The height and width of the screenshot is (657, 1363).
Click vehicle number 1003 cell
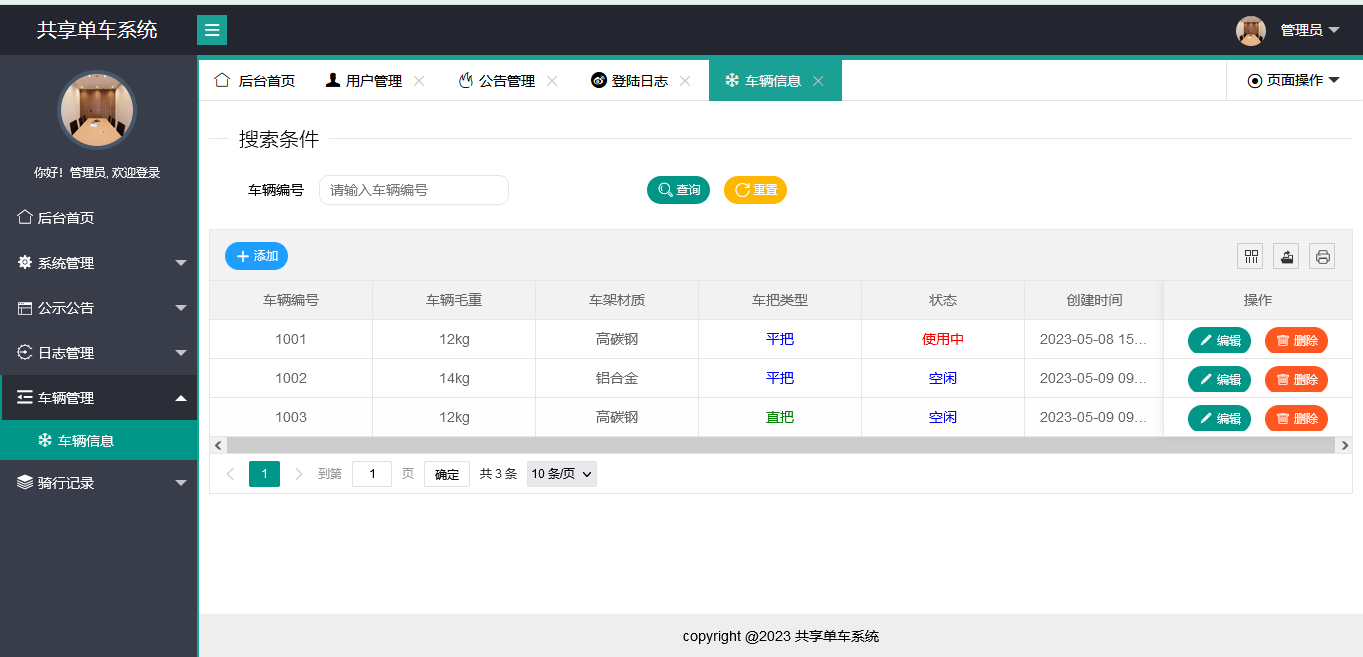[291, 417]
